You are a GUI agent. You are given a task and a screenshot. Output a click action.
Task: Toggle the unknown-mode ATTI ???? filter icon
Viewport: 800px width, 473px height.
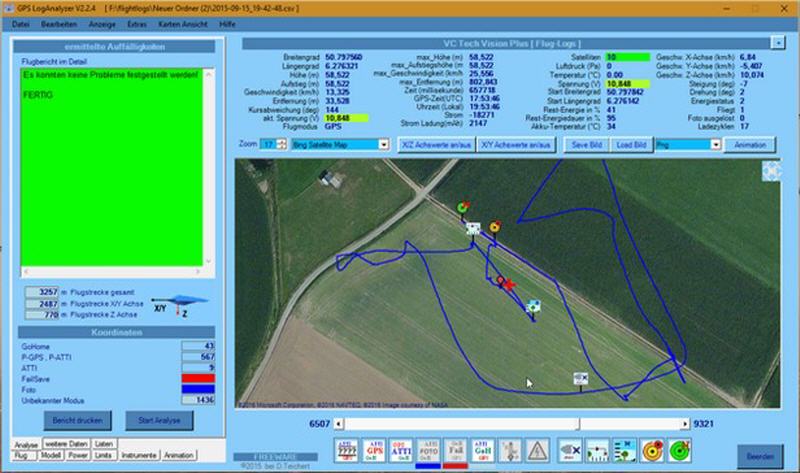pyautogui.click(x=347, y=451)
